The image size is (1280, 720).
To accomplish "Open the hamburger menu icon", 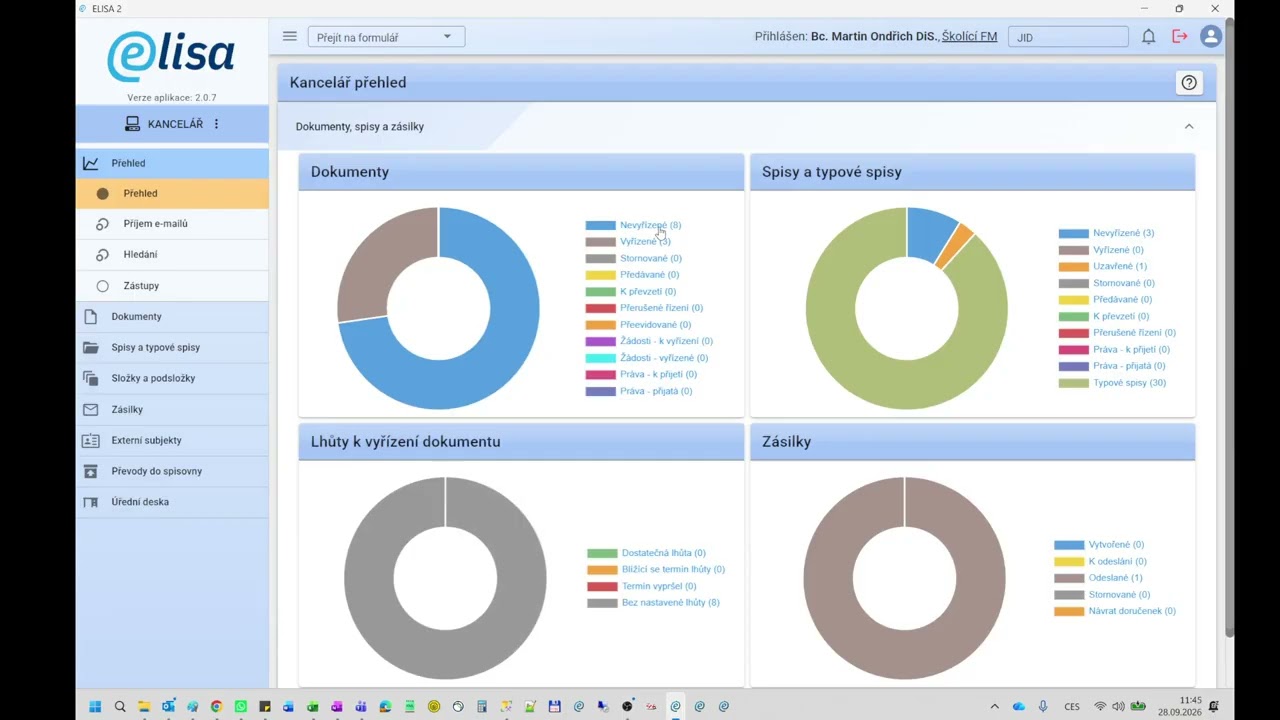I will tap(290, 36).
